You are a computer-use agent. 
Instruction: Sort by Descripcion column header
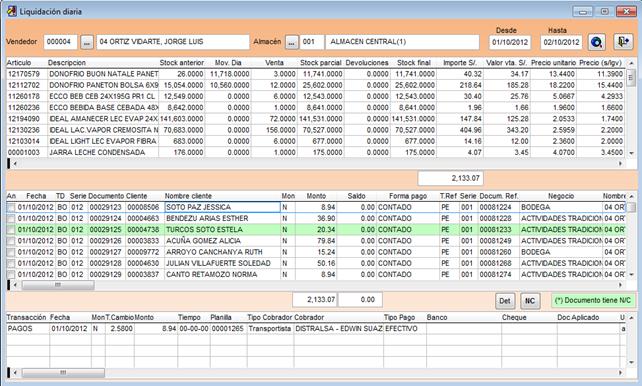(x=67, y=63)
